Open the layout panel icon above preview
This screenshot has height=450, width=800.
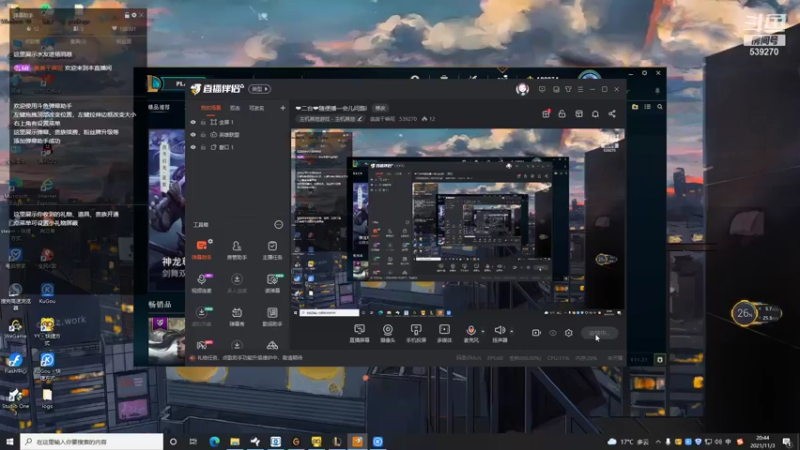pyautogui.click(x=579, y=114)
